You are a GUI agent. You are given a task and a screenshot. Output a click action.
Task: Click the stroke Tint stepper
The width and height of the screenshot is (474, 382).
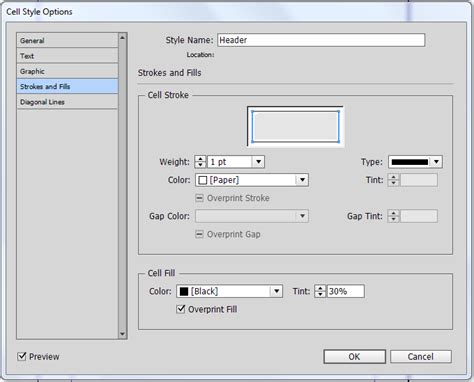pos(394,180)
